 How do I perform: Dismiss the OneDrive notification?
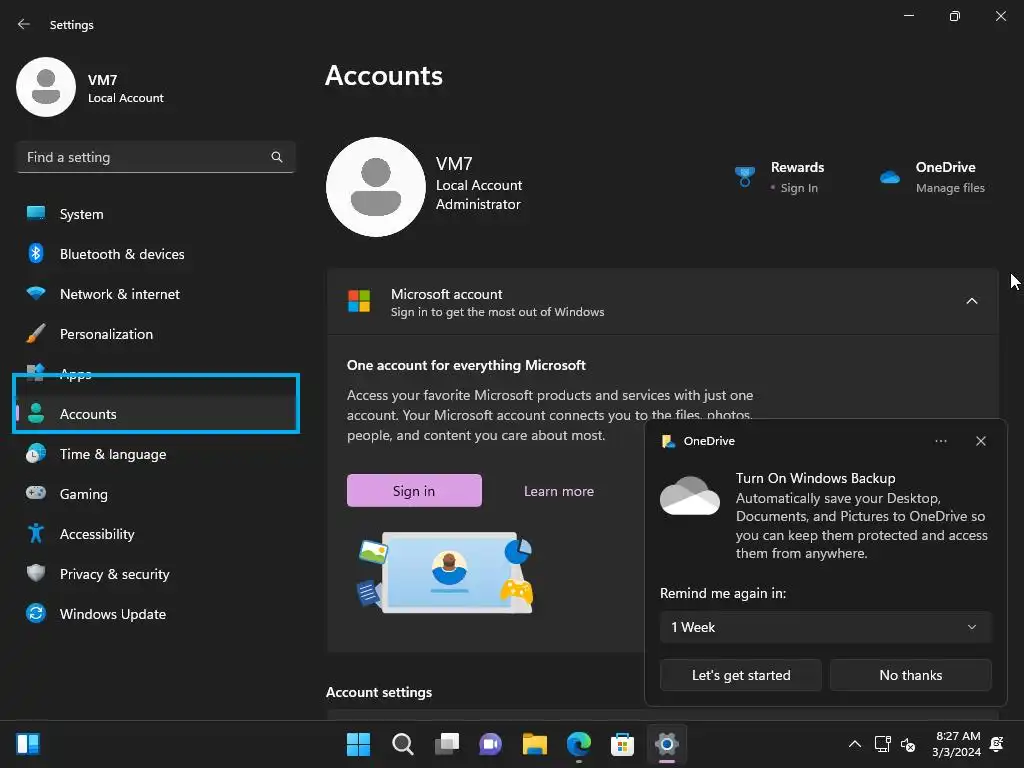click(980, 441)
